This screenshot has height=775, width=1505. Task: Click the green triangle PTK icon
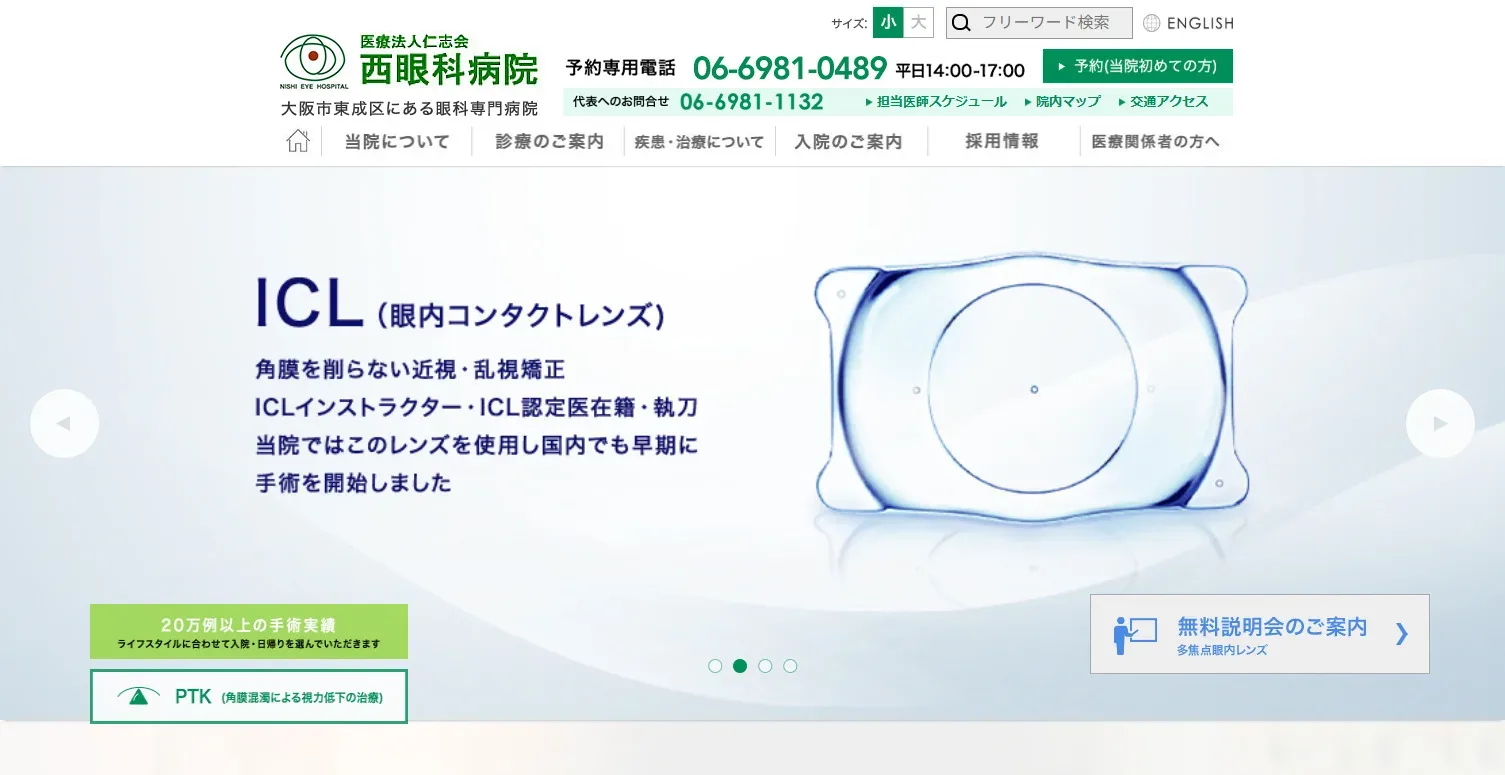tap(139, 696)
